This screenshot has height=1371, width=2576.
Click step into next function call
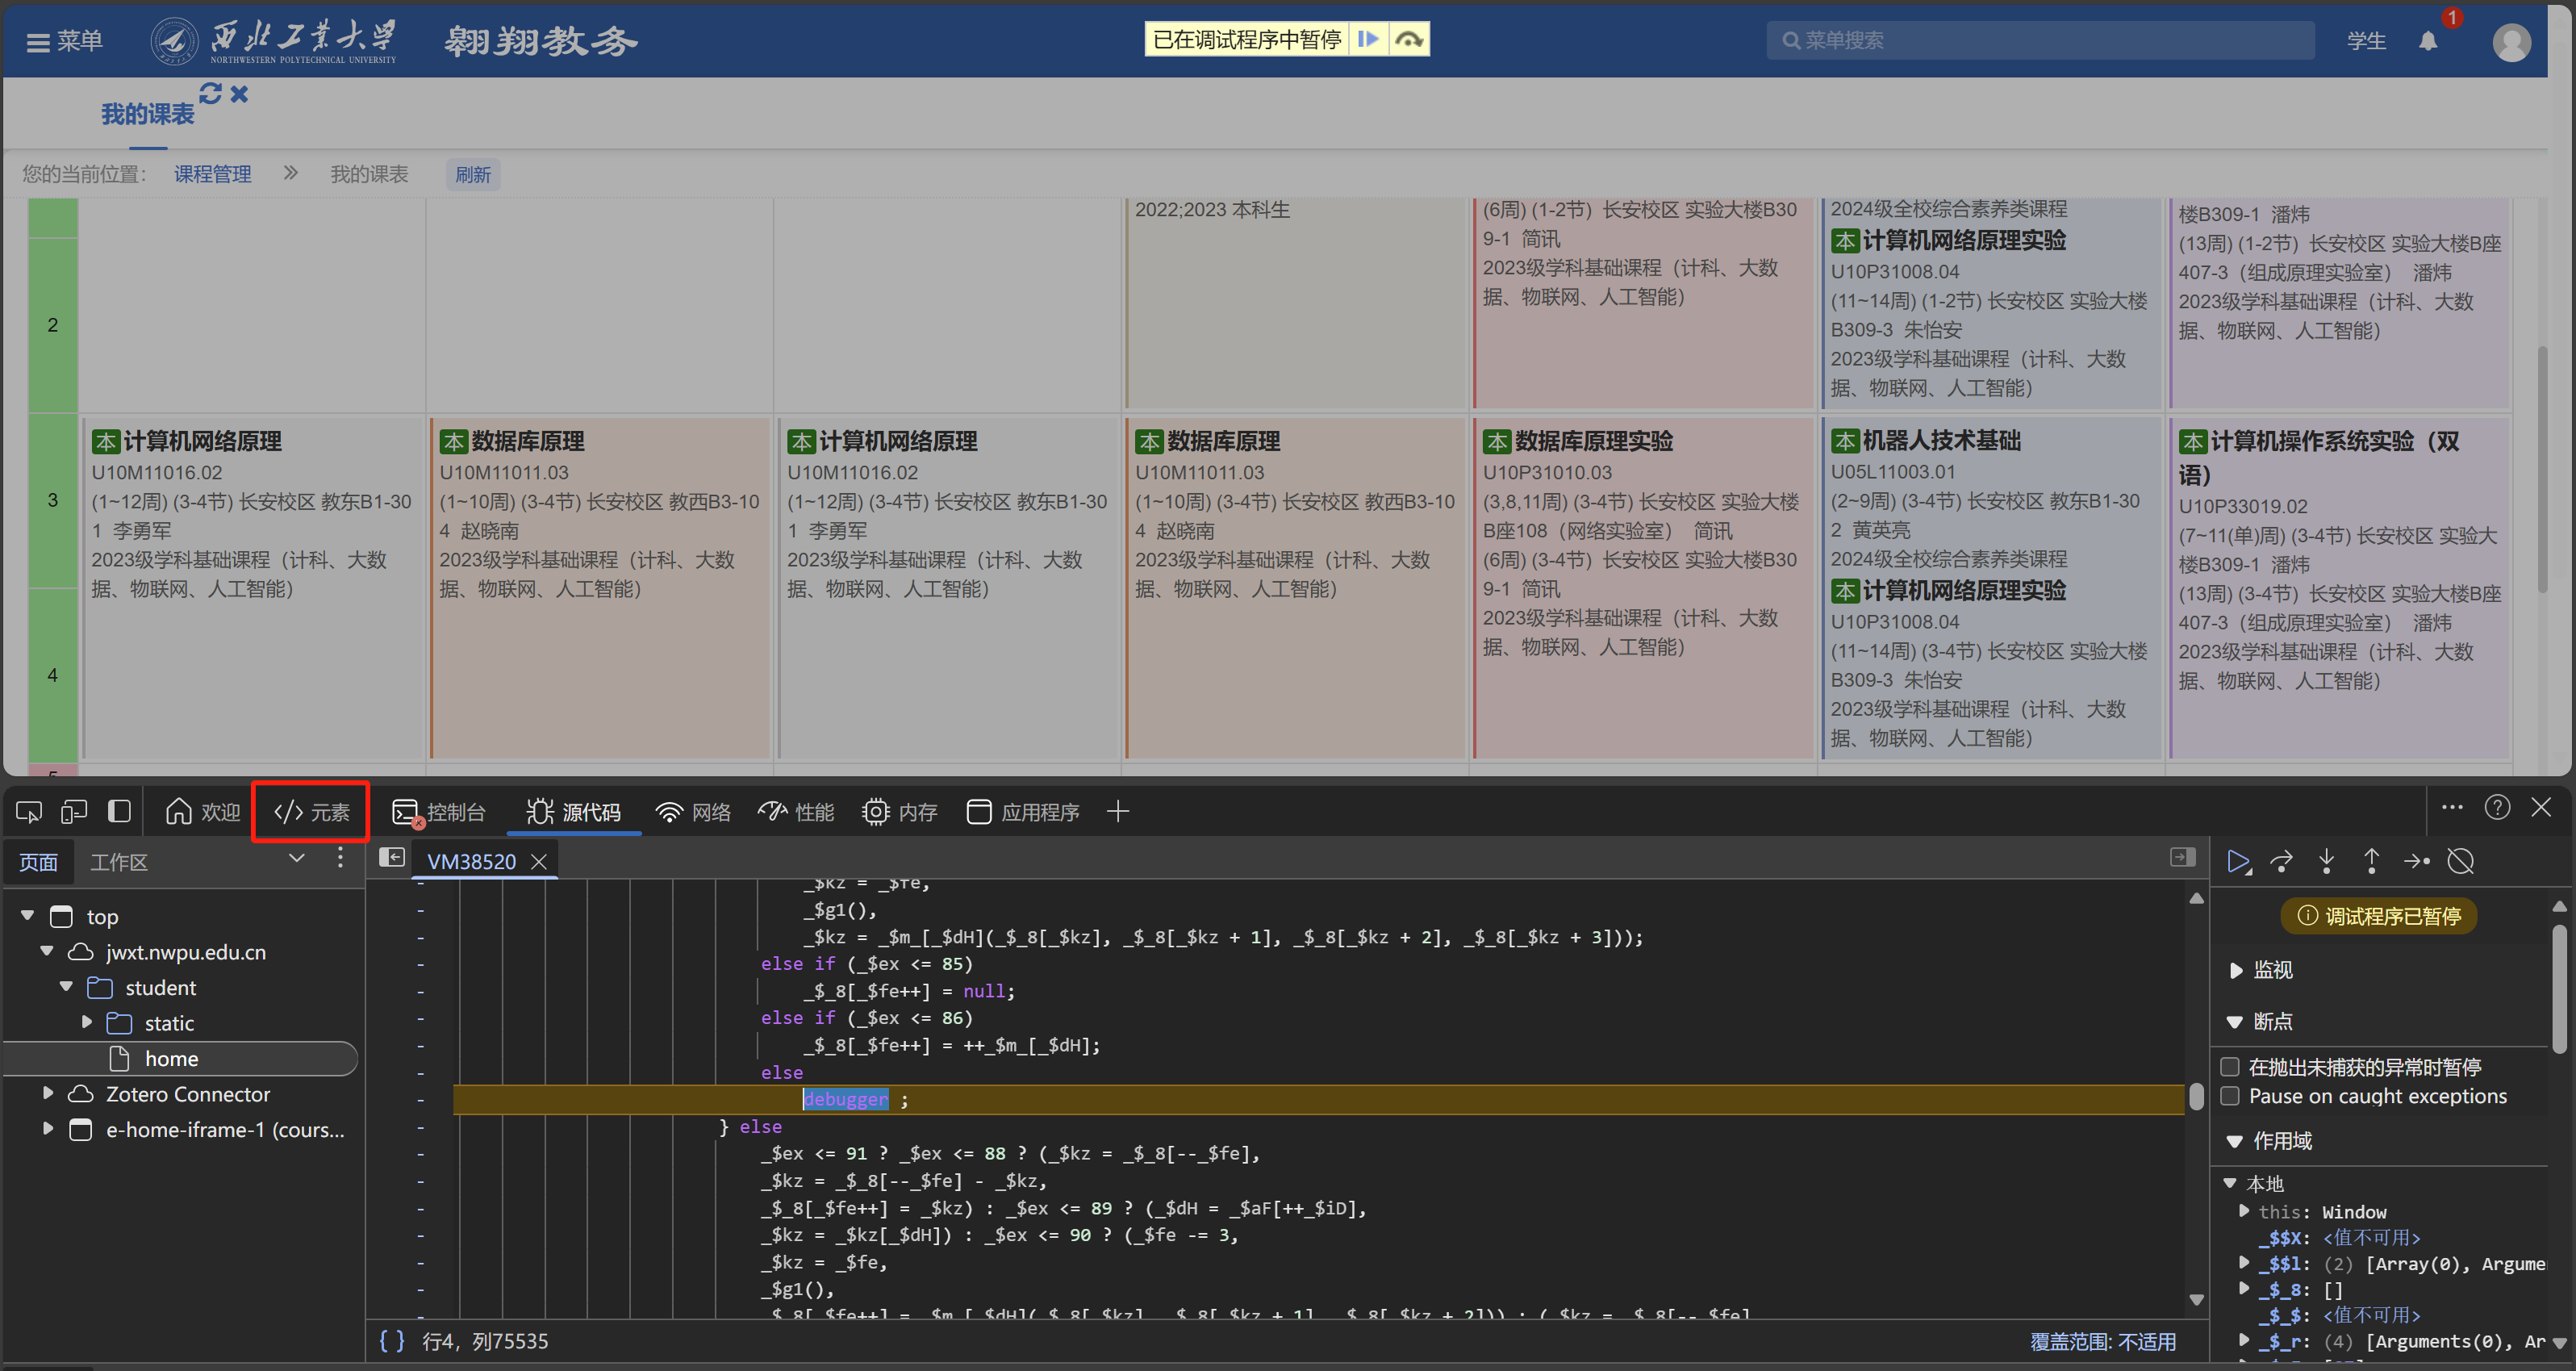click(x=2326, y=861)
